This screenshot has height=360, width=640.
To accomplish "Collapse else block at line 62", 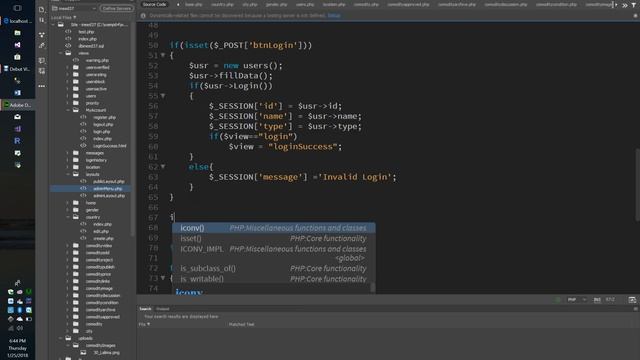I will click(163, 167).
